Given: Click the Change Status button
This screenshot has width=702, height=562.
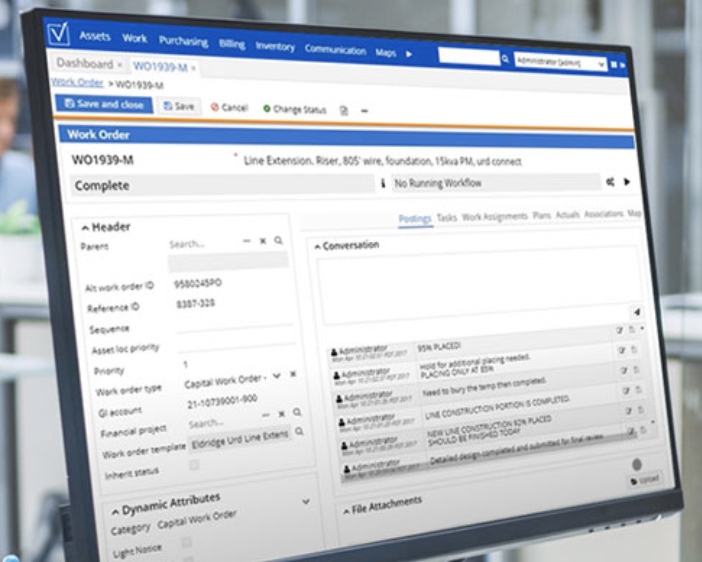Looking at the screenshot, I should tap(295, 109).
